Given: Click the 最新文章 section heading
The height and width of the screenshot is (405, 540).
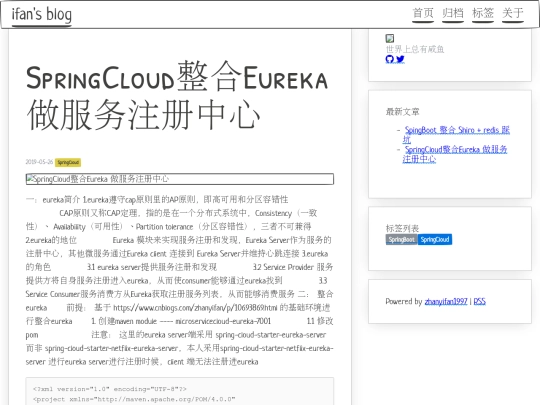Looking at the screenshot, I should point(402,112).
